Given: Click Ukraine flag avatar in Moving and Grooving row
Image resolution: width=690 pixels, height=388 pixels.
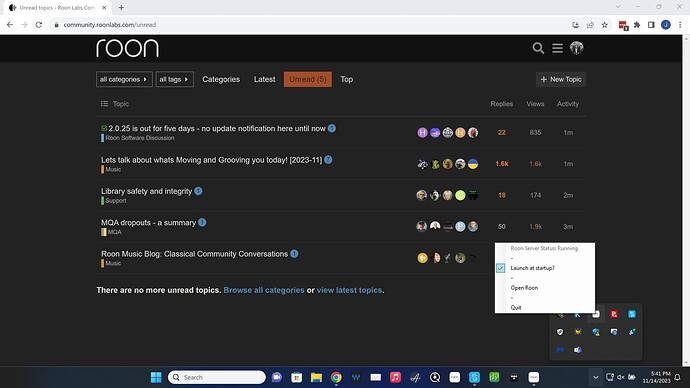Looking at the screenshot, I should point(473,164).
